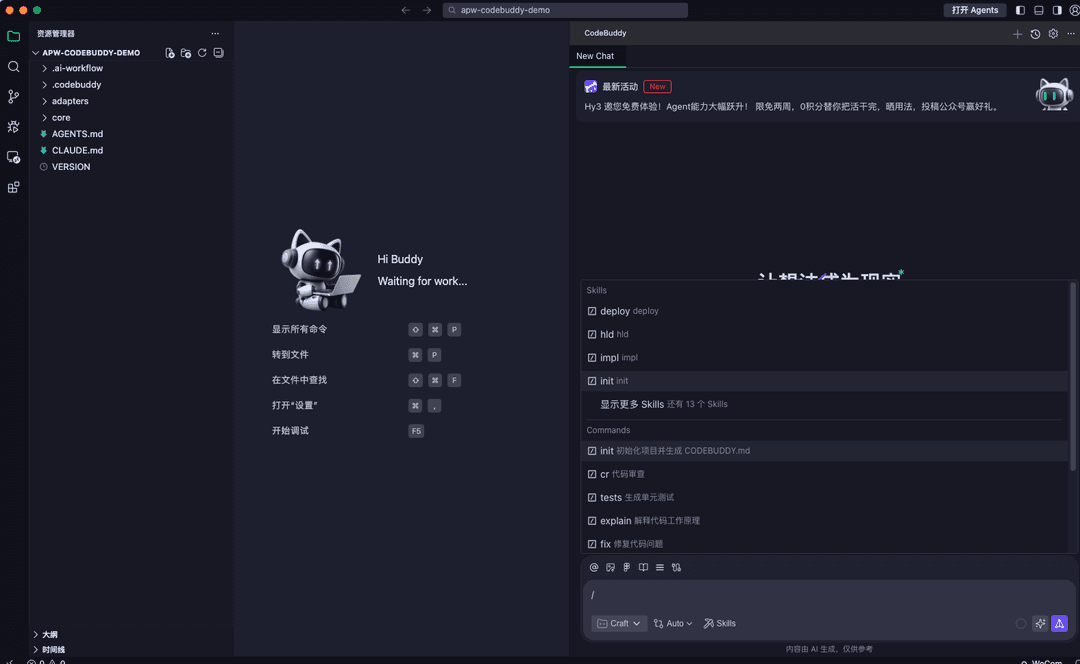Go forward with the navigation arrow
The height and width of the screenshot is (664, 1080).
(x=427, y=10)
